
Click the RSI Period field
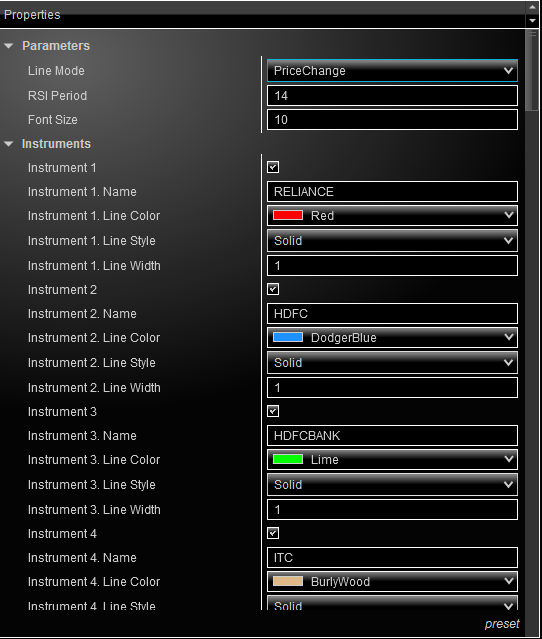click(x=392, y=96)
